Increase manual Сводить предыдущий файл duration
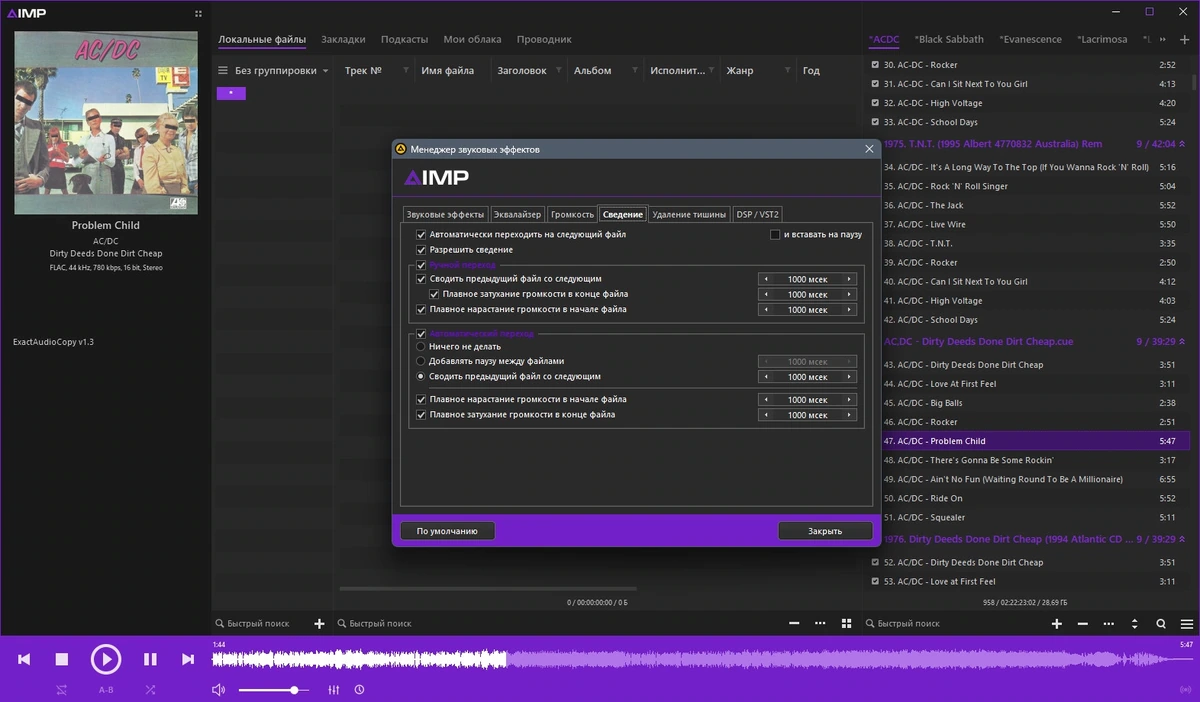The height and width of the screenshot is (702, 1200). [x=849, y=279]
